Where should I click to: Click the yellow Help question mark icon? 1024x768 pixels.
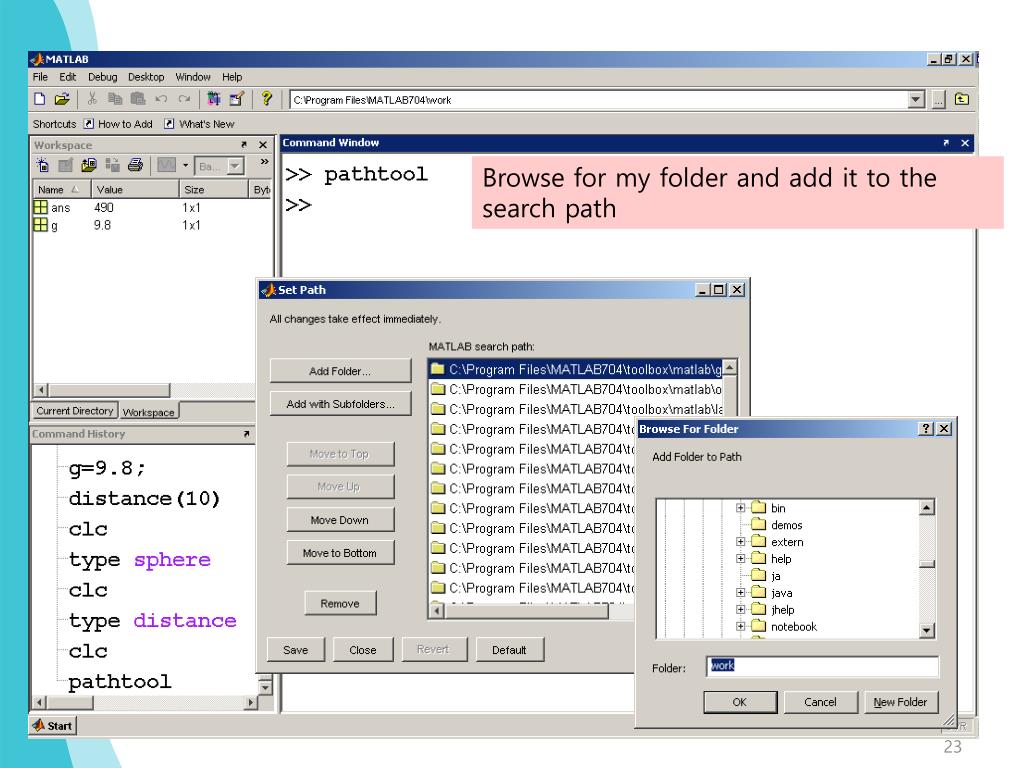click(x=266, y=99)
